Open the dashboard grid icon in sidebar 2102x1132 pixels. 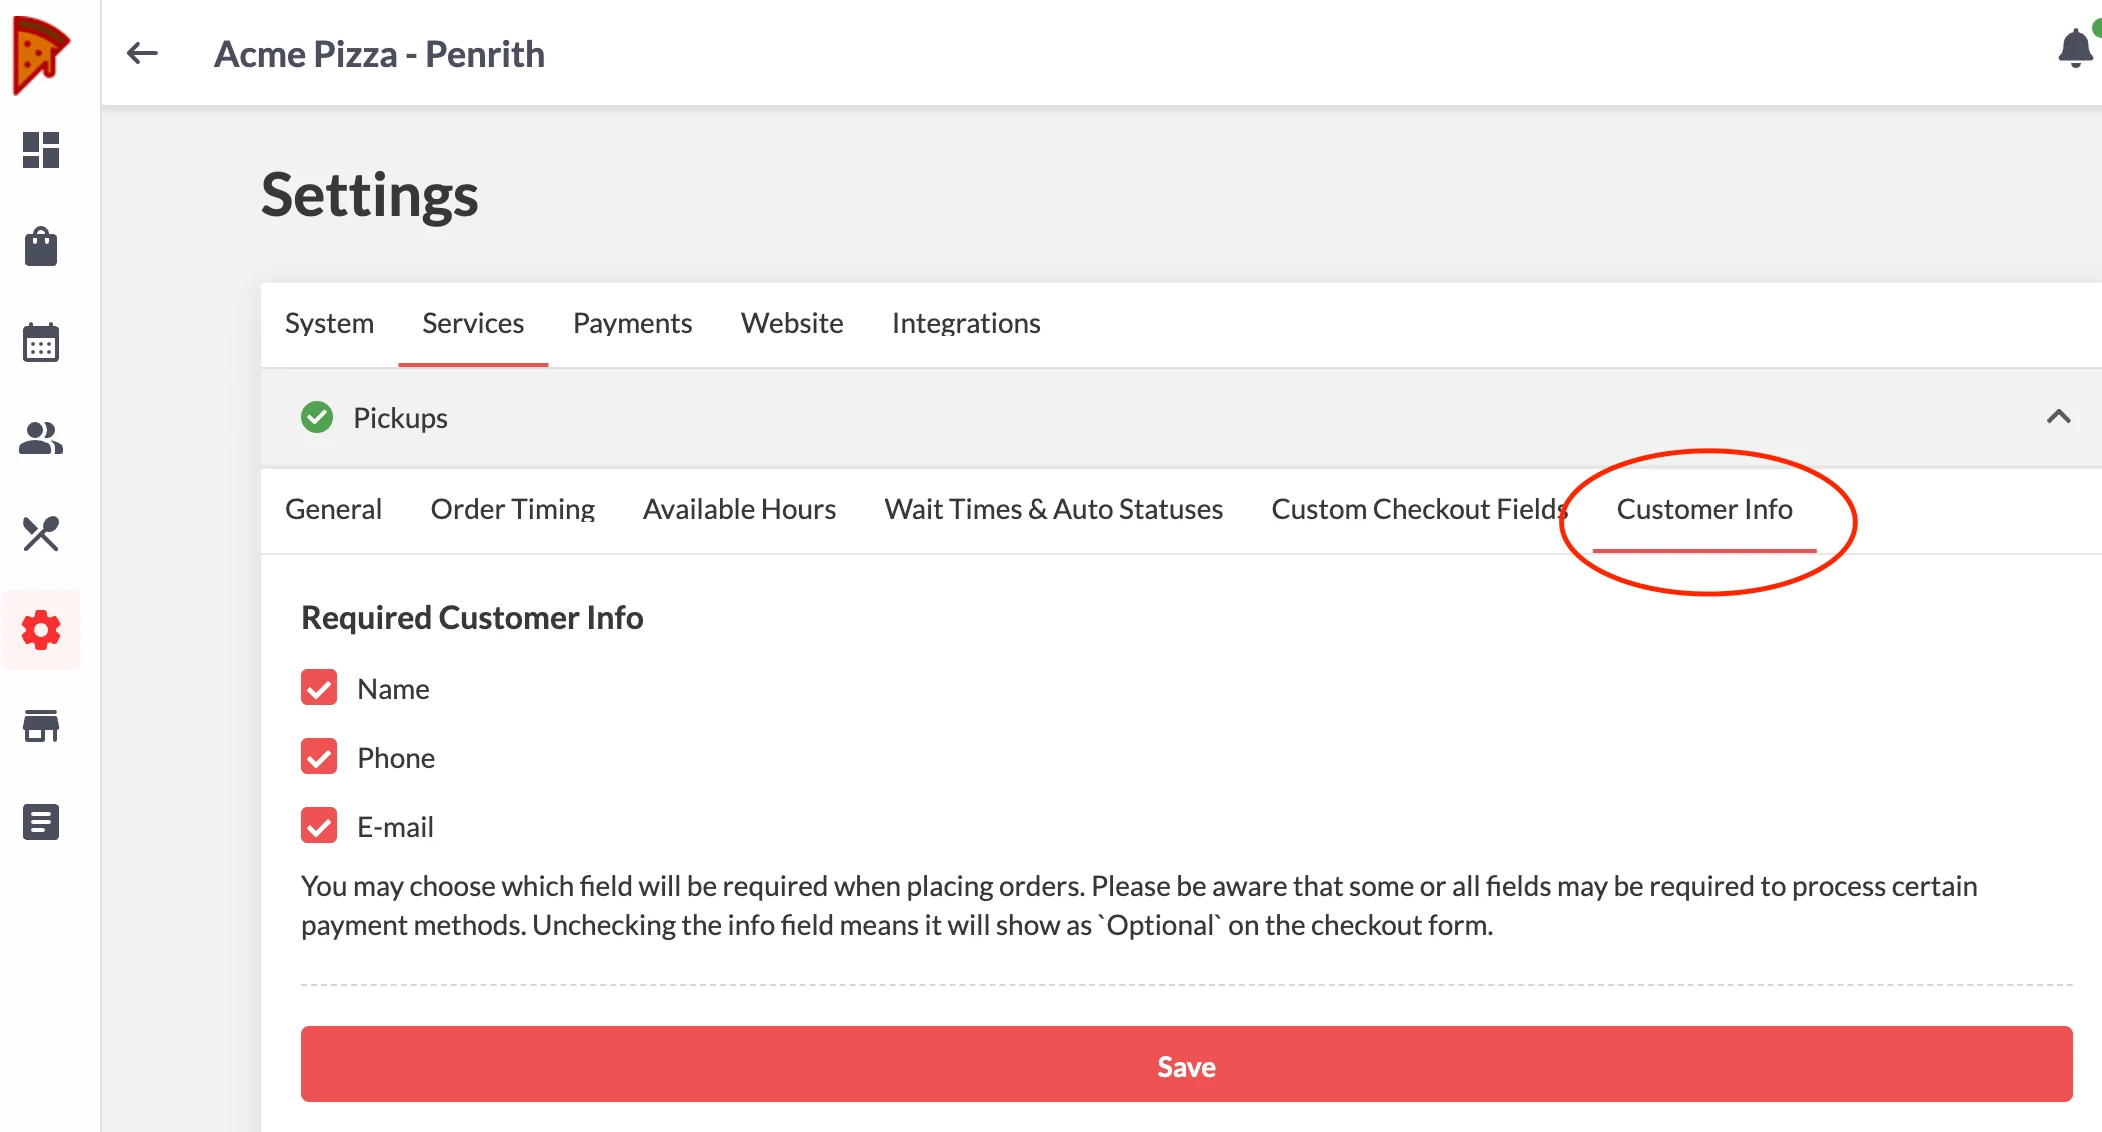[x=41, y=150]
